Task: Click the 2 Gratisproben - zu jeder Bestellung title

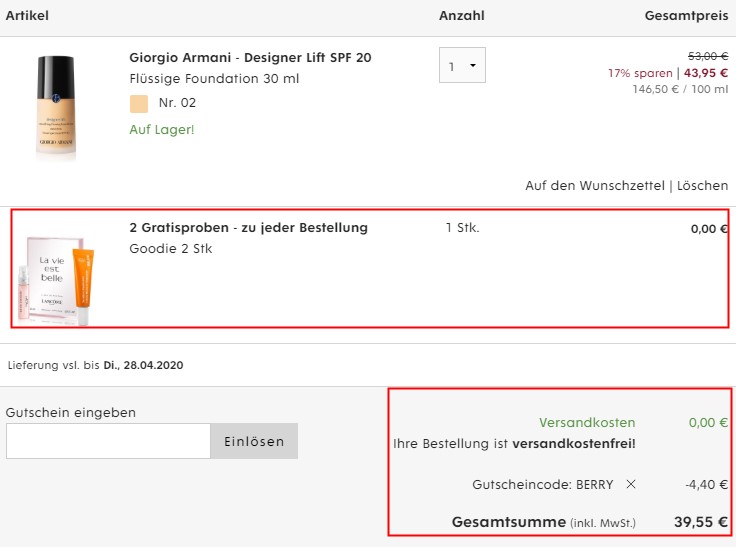Action: [x=248, y=228]
